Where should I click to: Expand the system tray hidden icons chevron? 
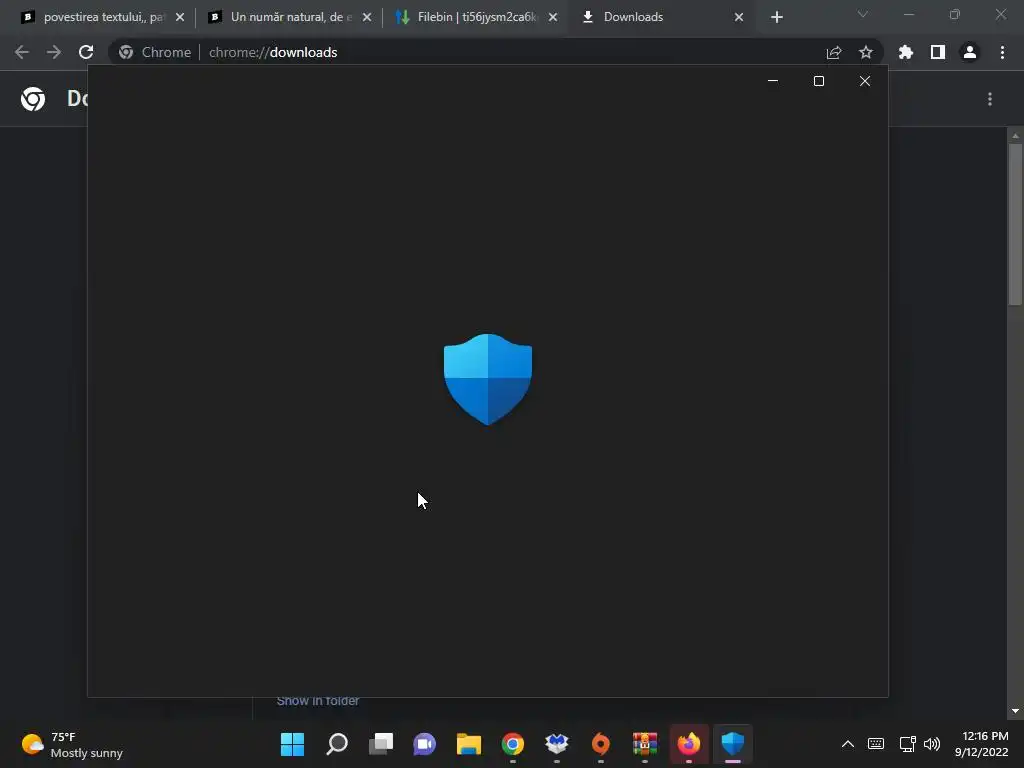click(x=848, y=744)
